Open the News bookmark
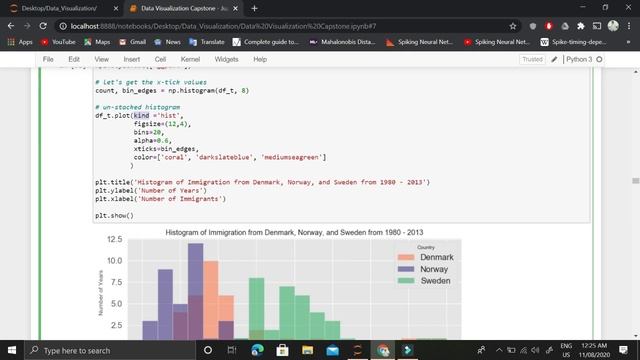The width and height of the screenshot is (640, 360). point(167,42)
